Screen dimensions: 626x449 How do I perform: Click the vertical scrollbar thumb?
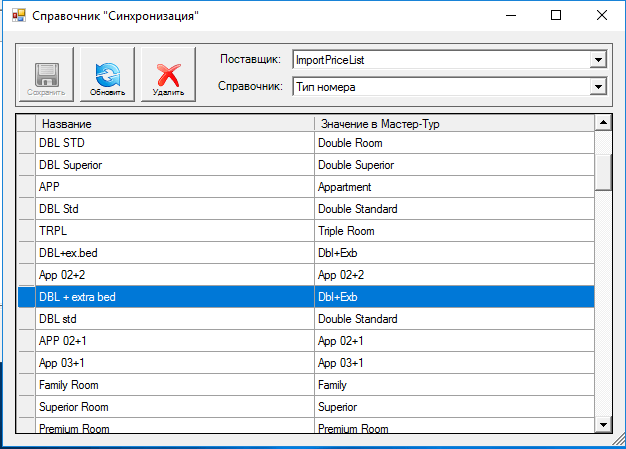tap(603, 172)
